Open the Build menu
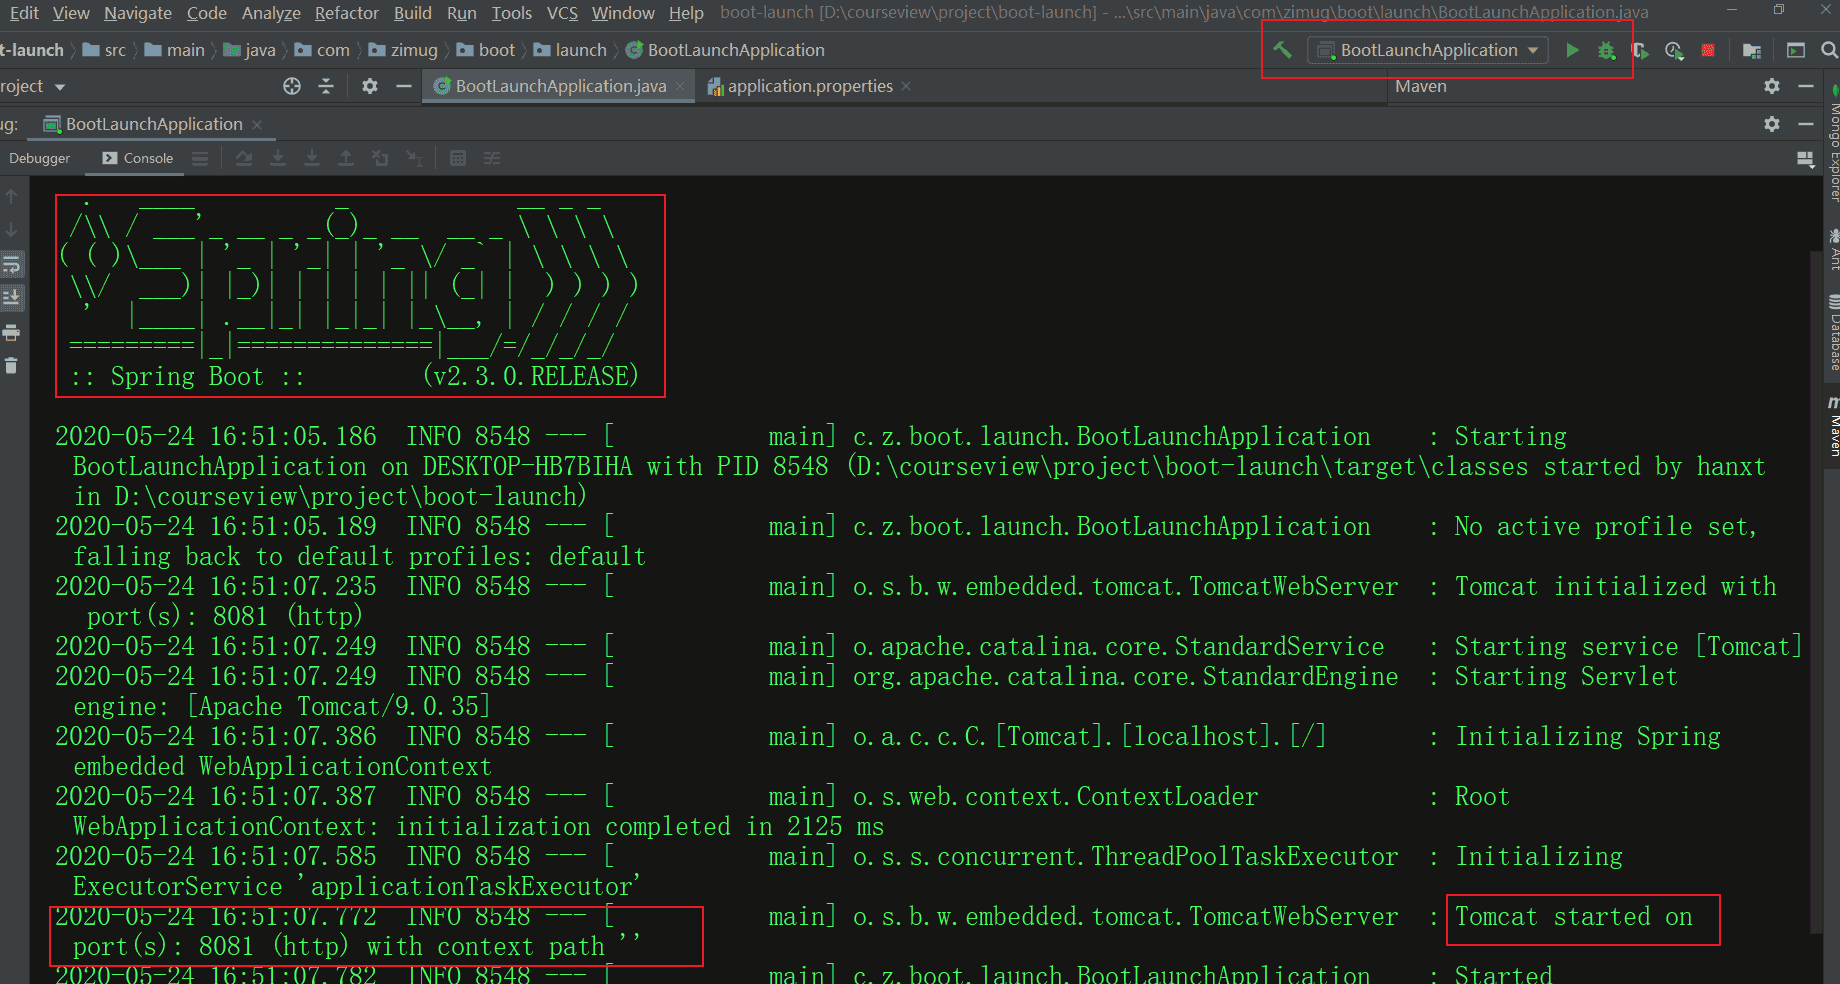 (413, 13)
